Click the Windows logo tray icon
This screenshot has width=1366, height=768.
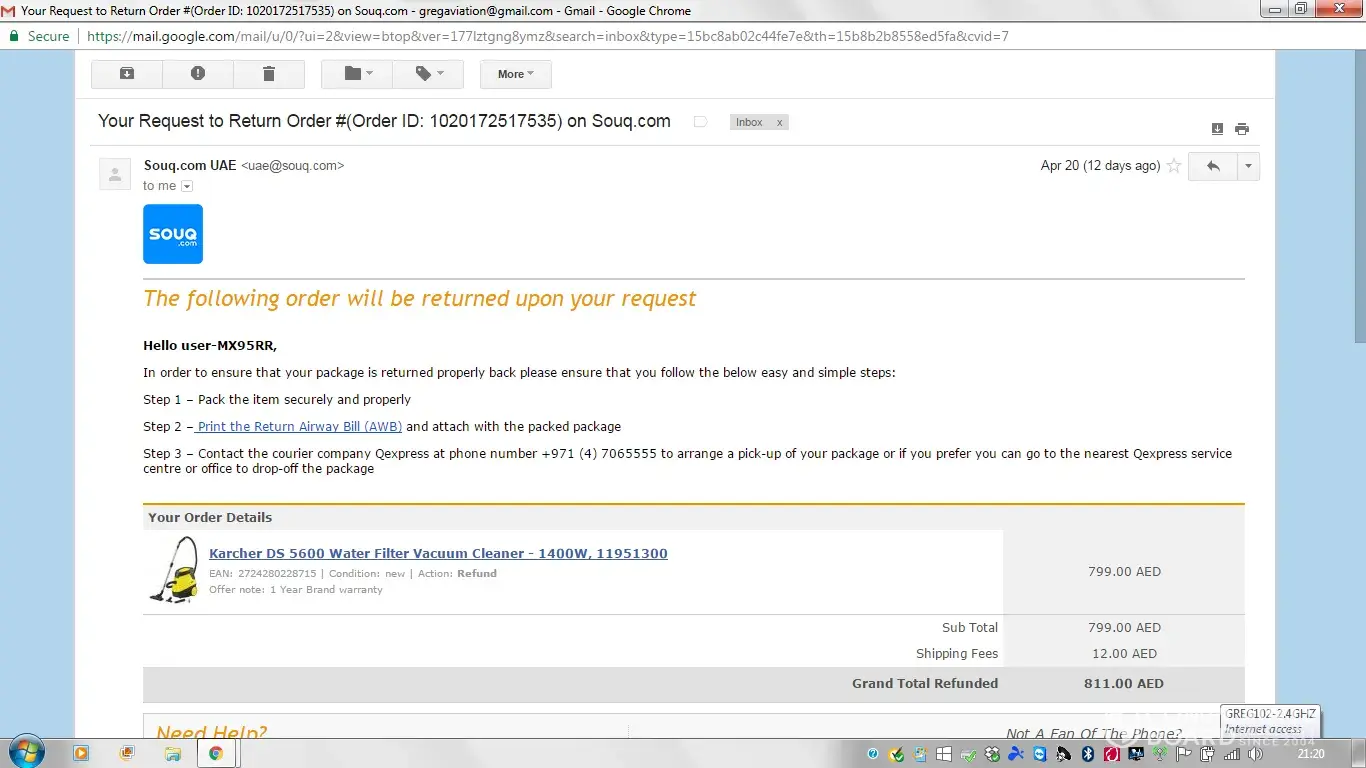pyautogui.click(x=945, y=754)
